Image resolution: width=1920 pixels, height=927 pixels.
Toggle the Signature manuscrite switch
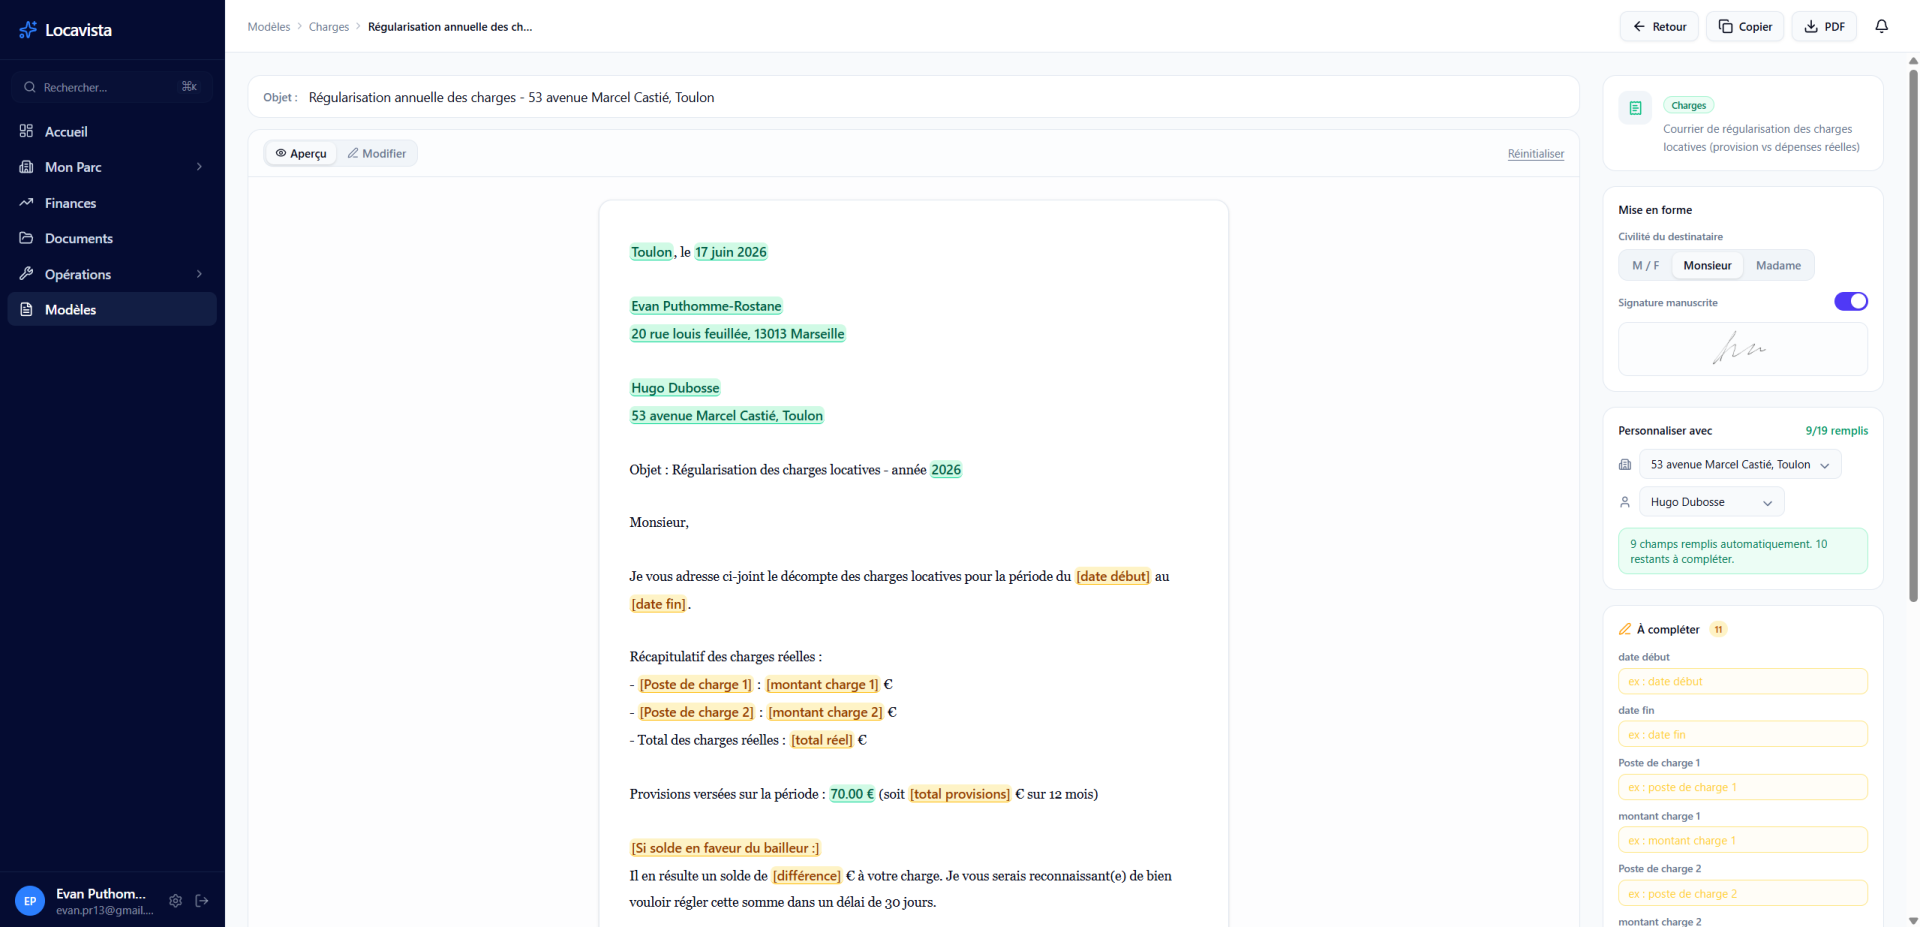1851,301
